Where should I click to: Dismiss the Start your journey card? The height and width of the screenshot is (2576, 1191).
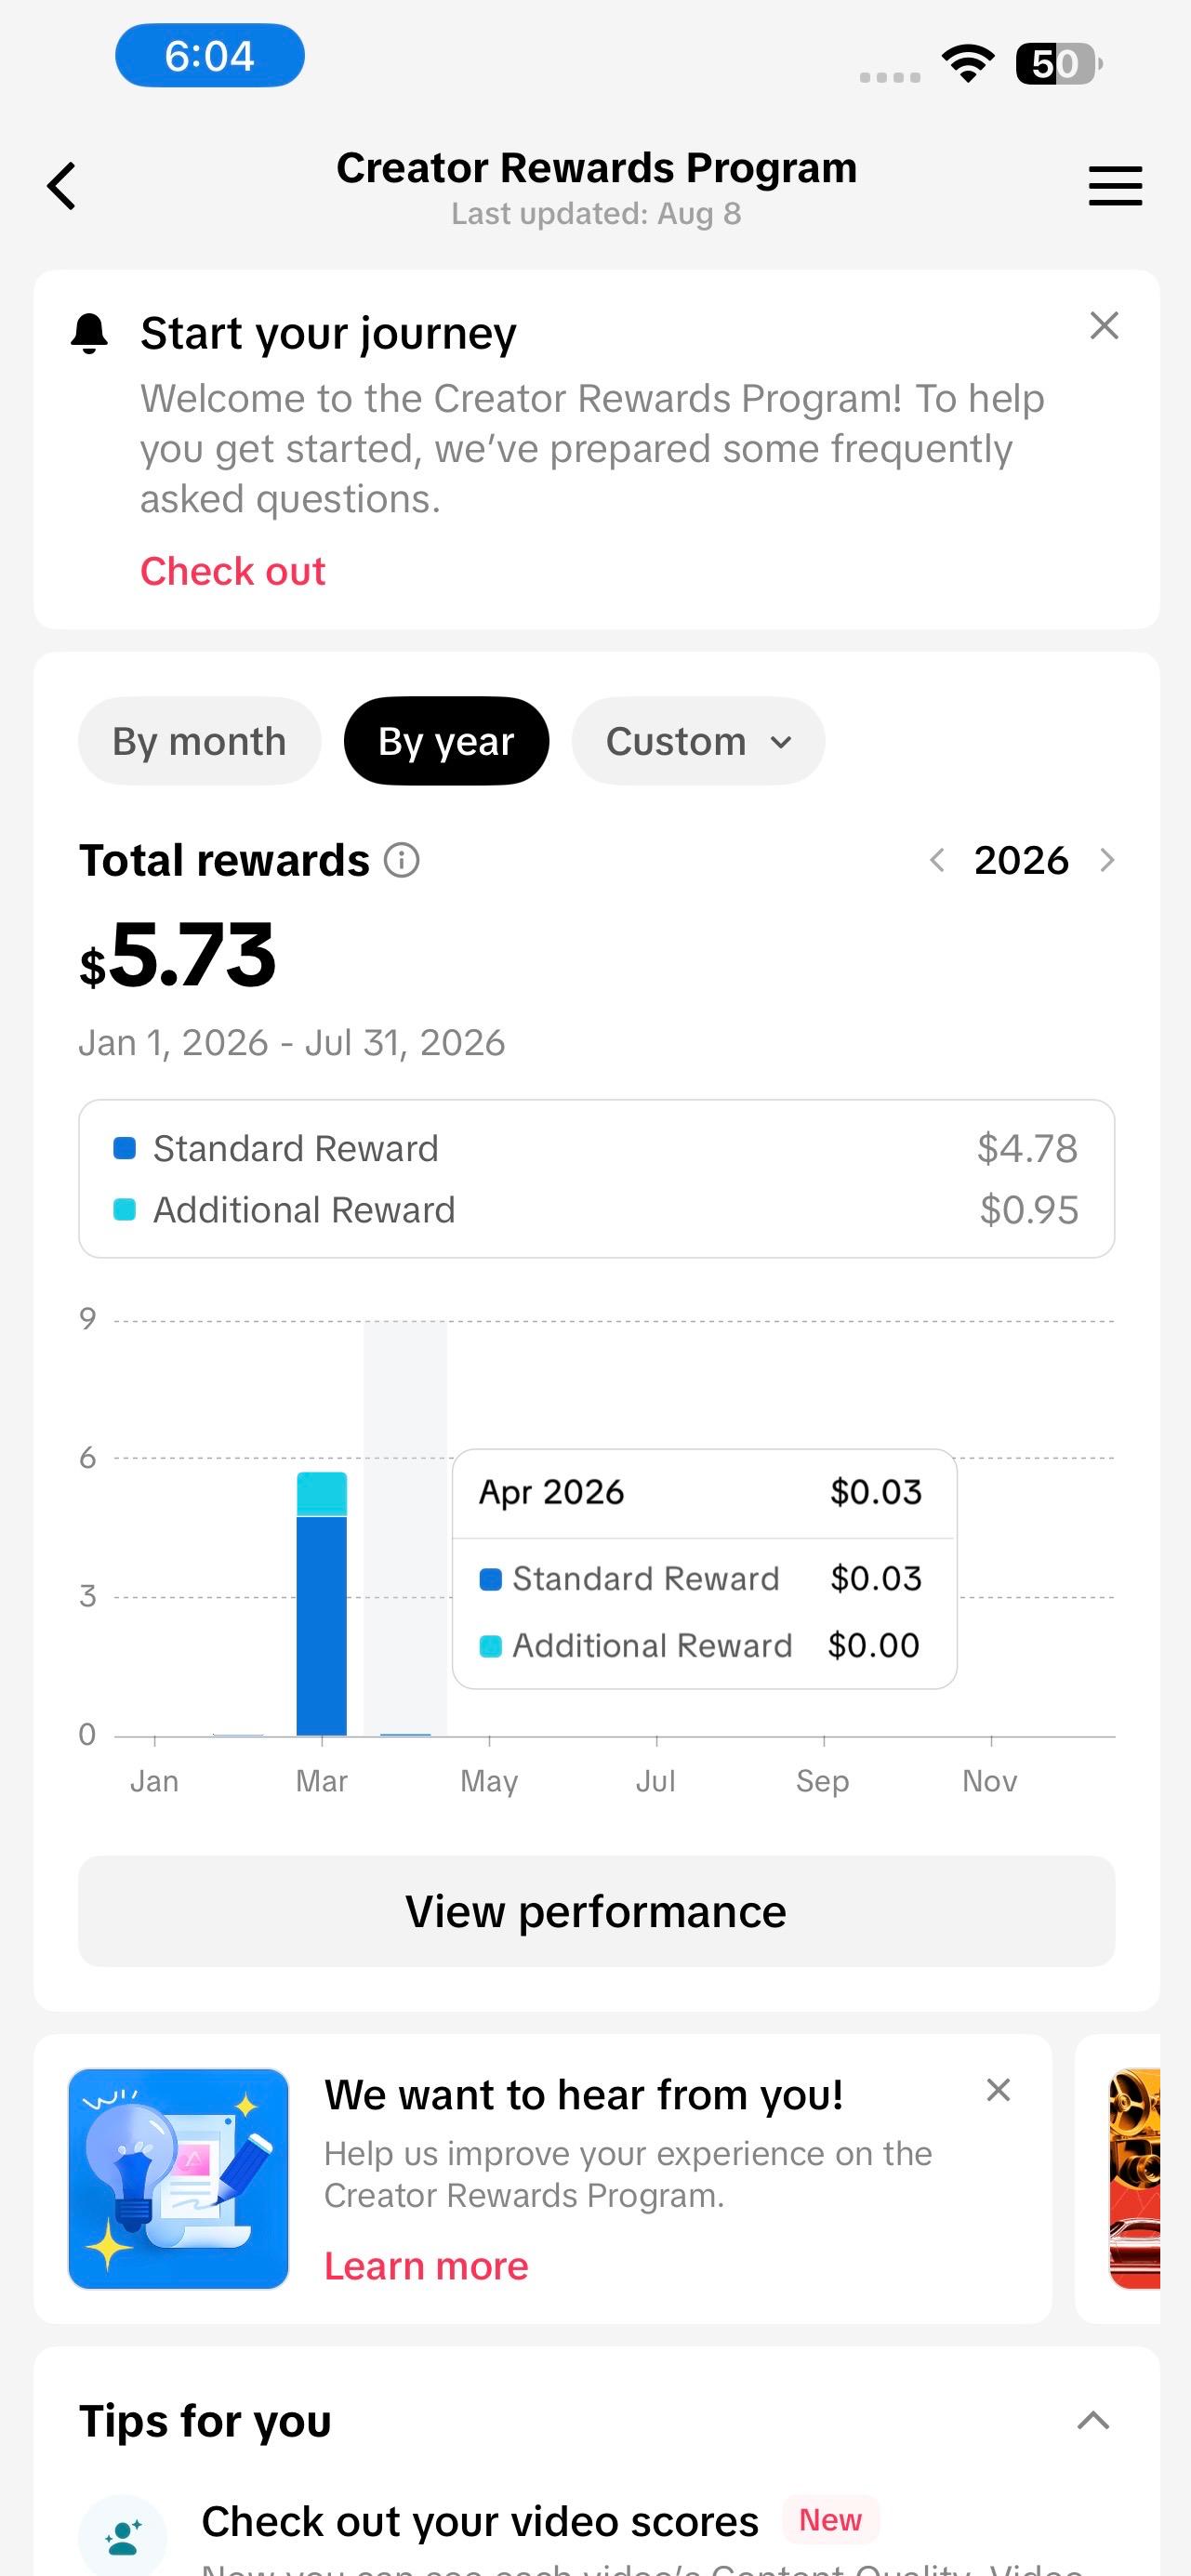tap(1104, 325)
